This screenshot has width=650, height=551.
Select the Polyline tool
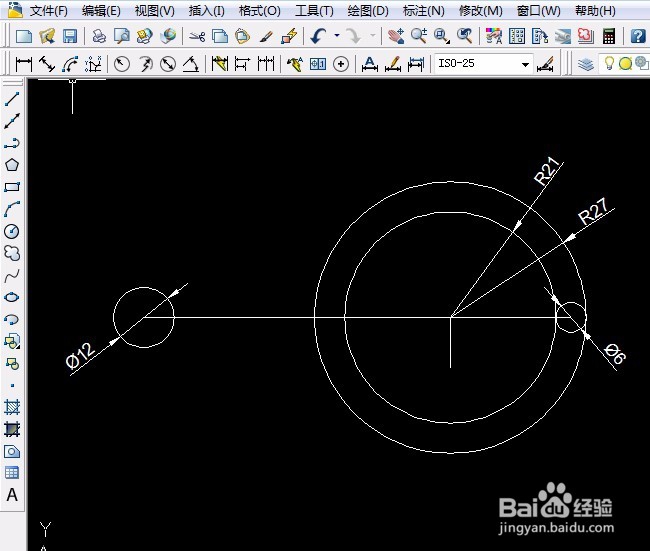[x=12, y=143]
